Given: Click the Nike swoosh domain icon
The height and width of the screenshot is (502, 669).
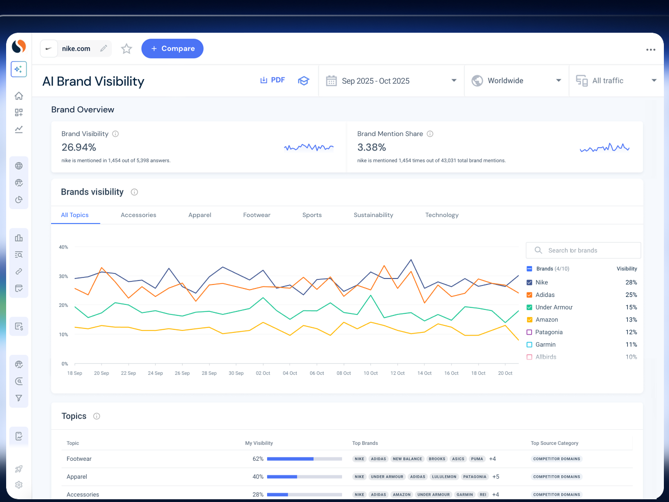Looking at the screenshot, I should click(49, 49).
